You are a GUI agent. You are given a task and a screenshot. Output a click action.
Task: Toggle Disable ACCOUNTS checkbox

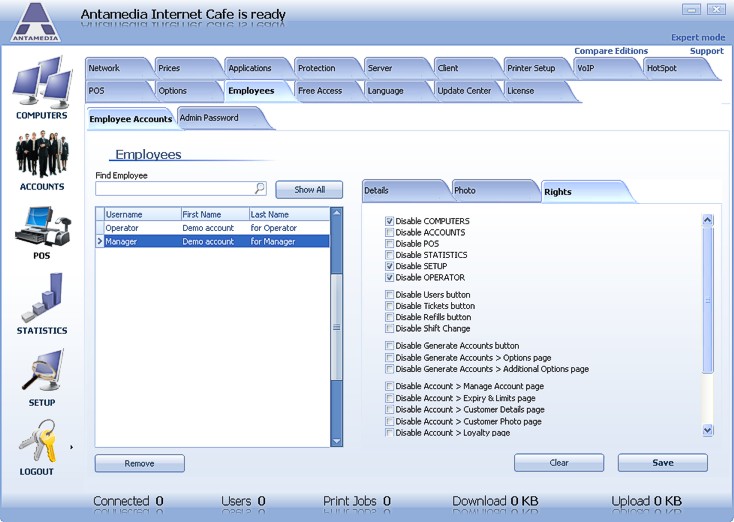(389, 232)
